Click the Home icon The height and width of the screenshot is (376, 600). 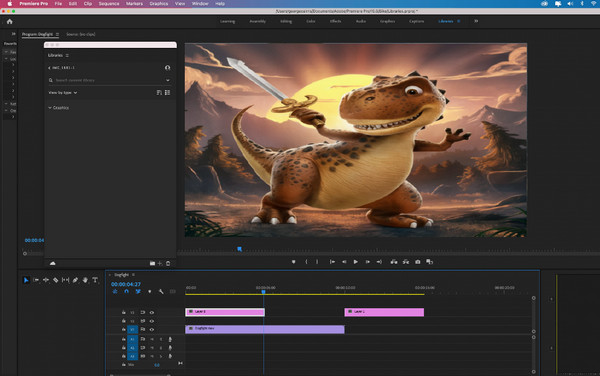[x=10, y=21]
